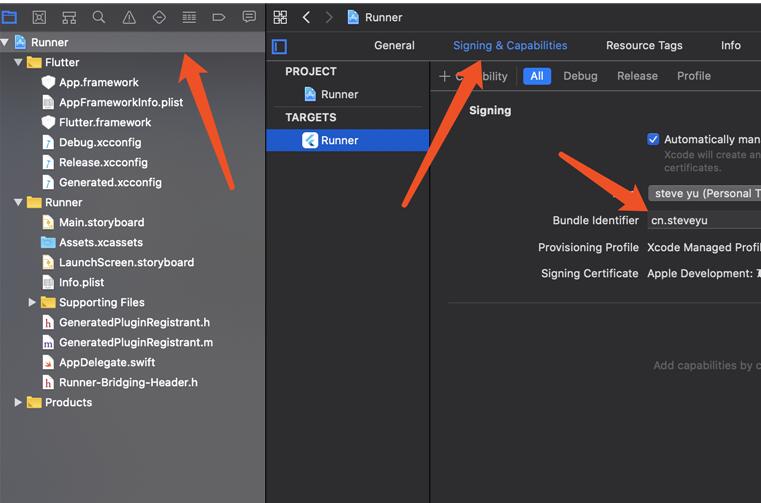Click the Runner project icon under PROJECT
The height and width of the screenshot is (503, 761).
[x=310, y=94]
